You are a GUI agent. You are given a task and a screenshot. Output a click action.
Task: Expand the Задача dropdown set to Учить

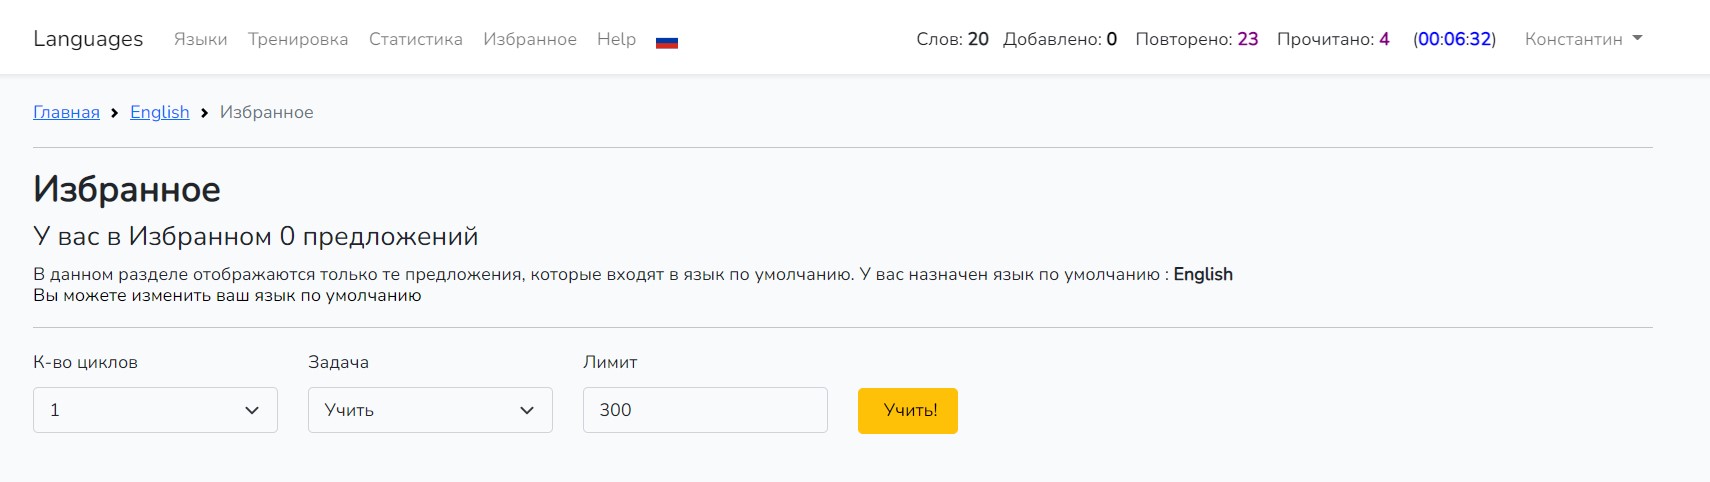tap(430, 410)
